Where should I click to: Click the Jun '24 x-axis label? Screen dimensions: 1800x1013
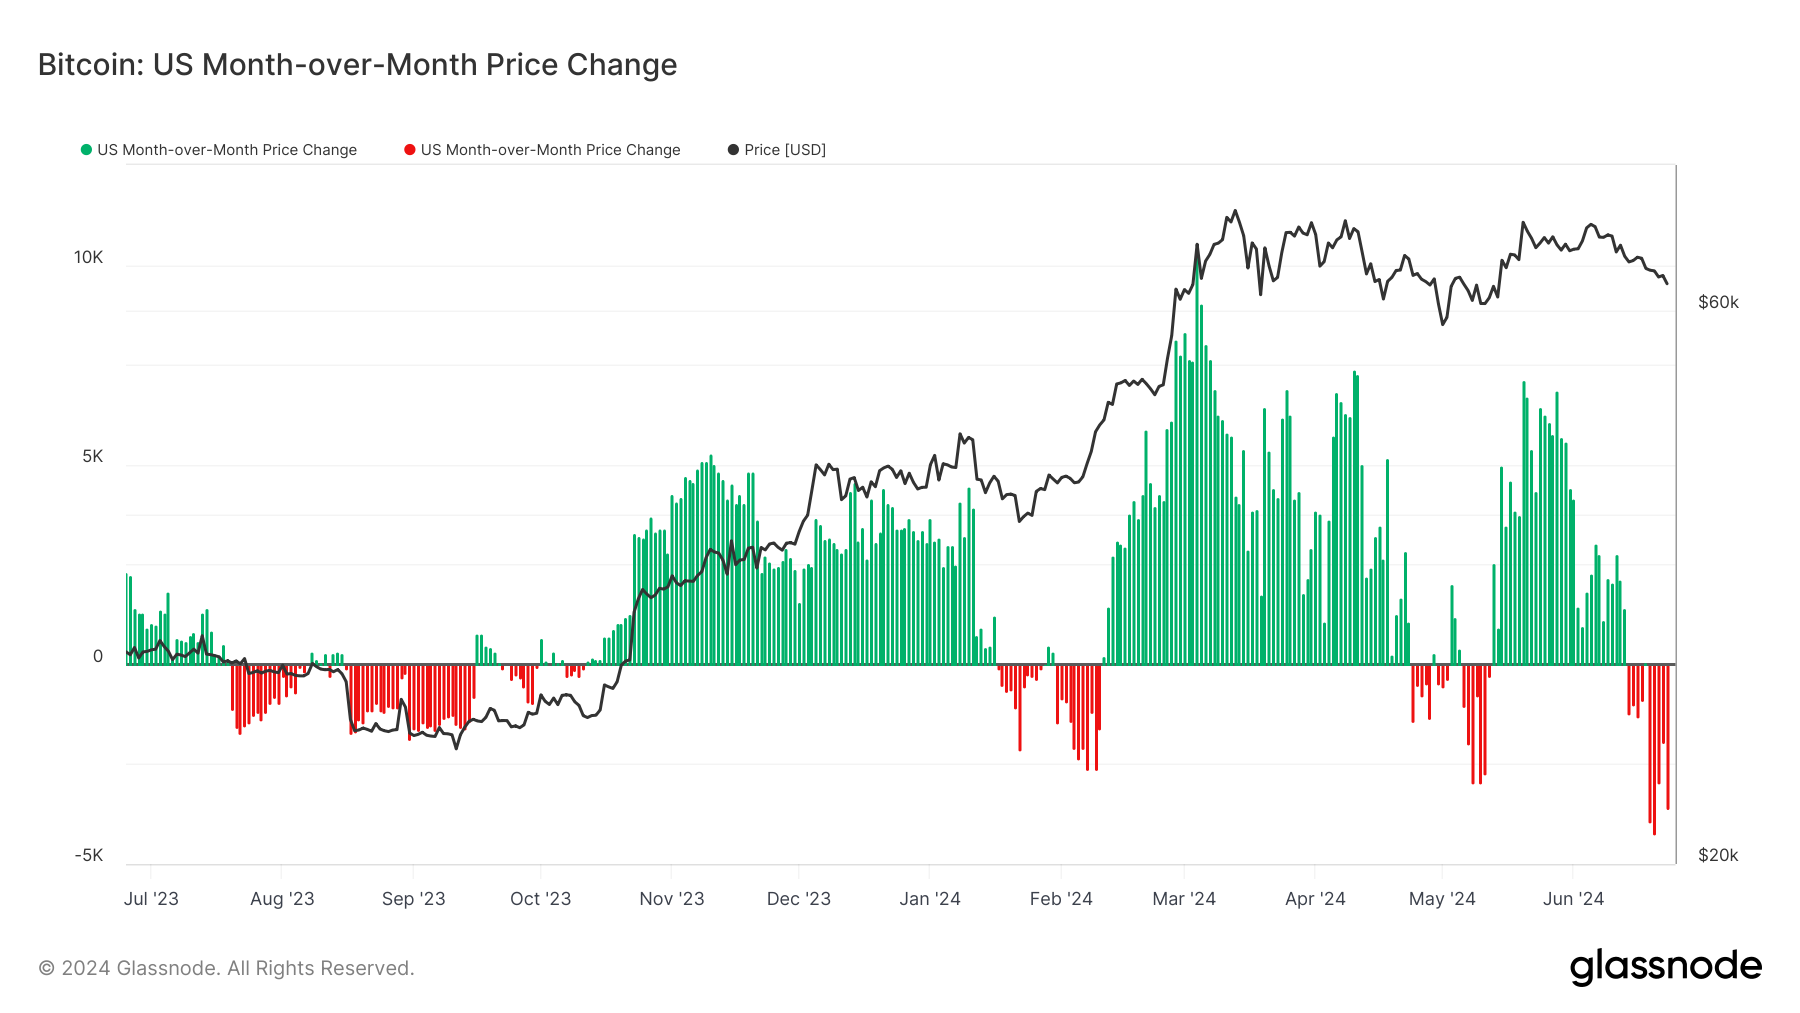(x=1573, y=899)
